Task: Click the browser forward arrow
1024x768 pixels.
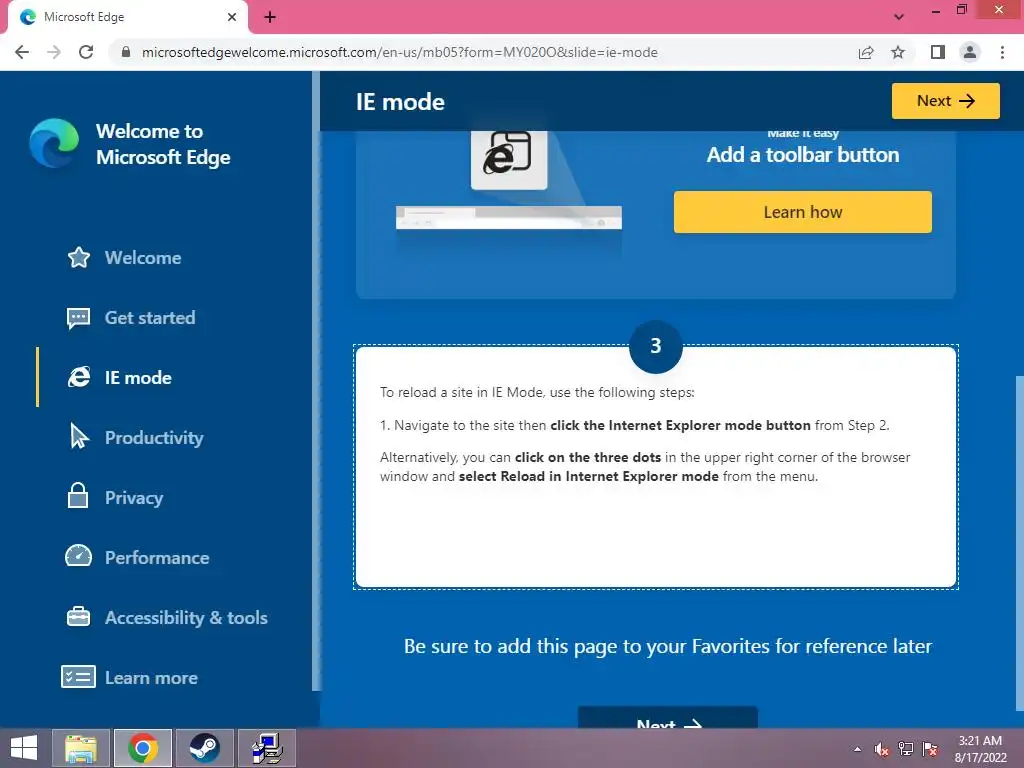Action: click(54, 52)
